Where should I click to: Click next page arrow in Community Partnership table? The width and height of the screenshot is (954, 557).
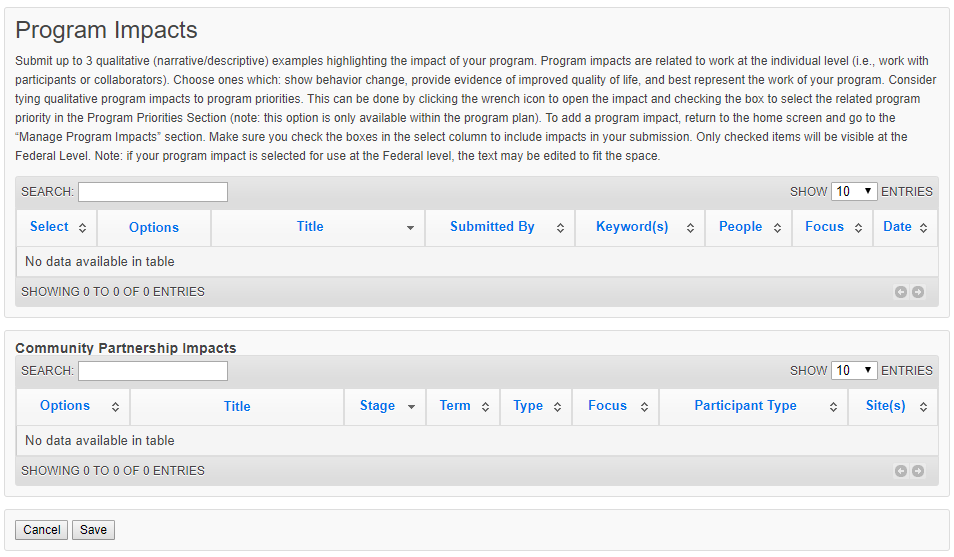[x=917, y=471]
